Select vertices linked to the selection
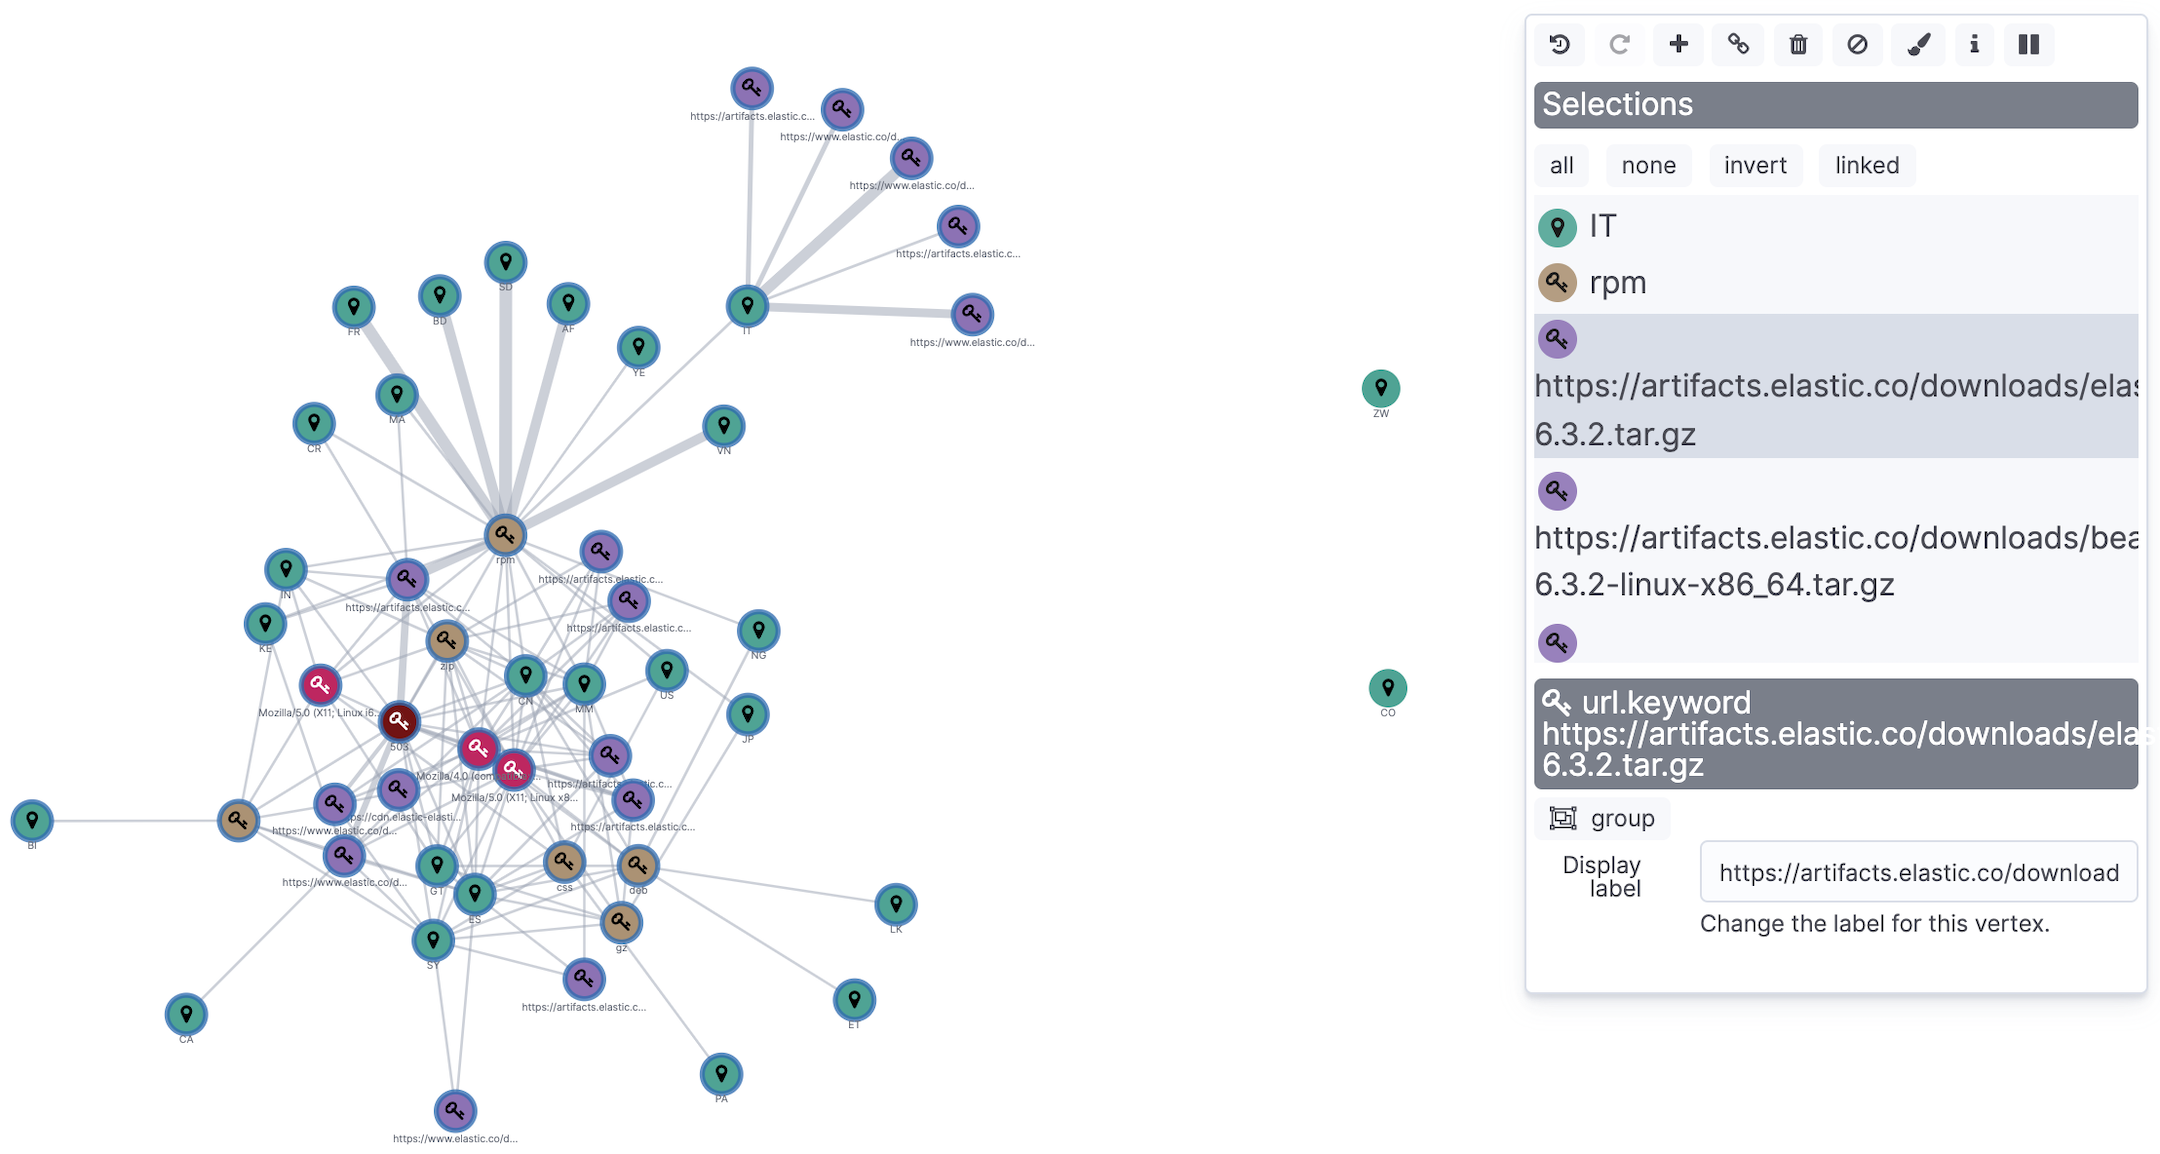Viewport: 2160px width, 1154px height. (1866, 165)
